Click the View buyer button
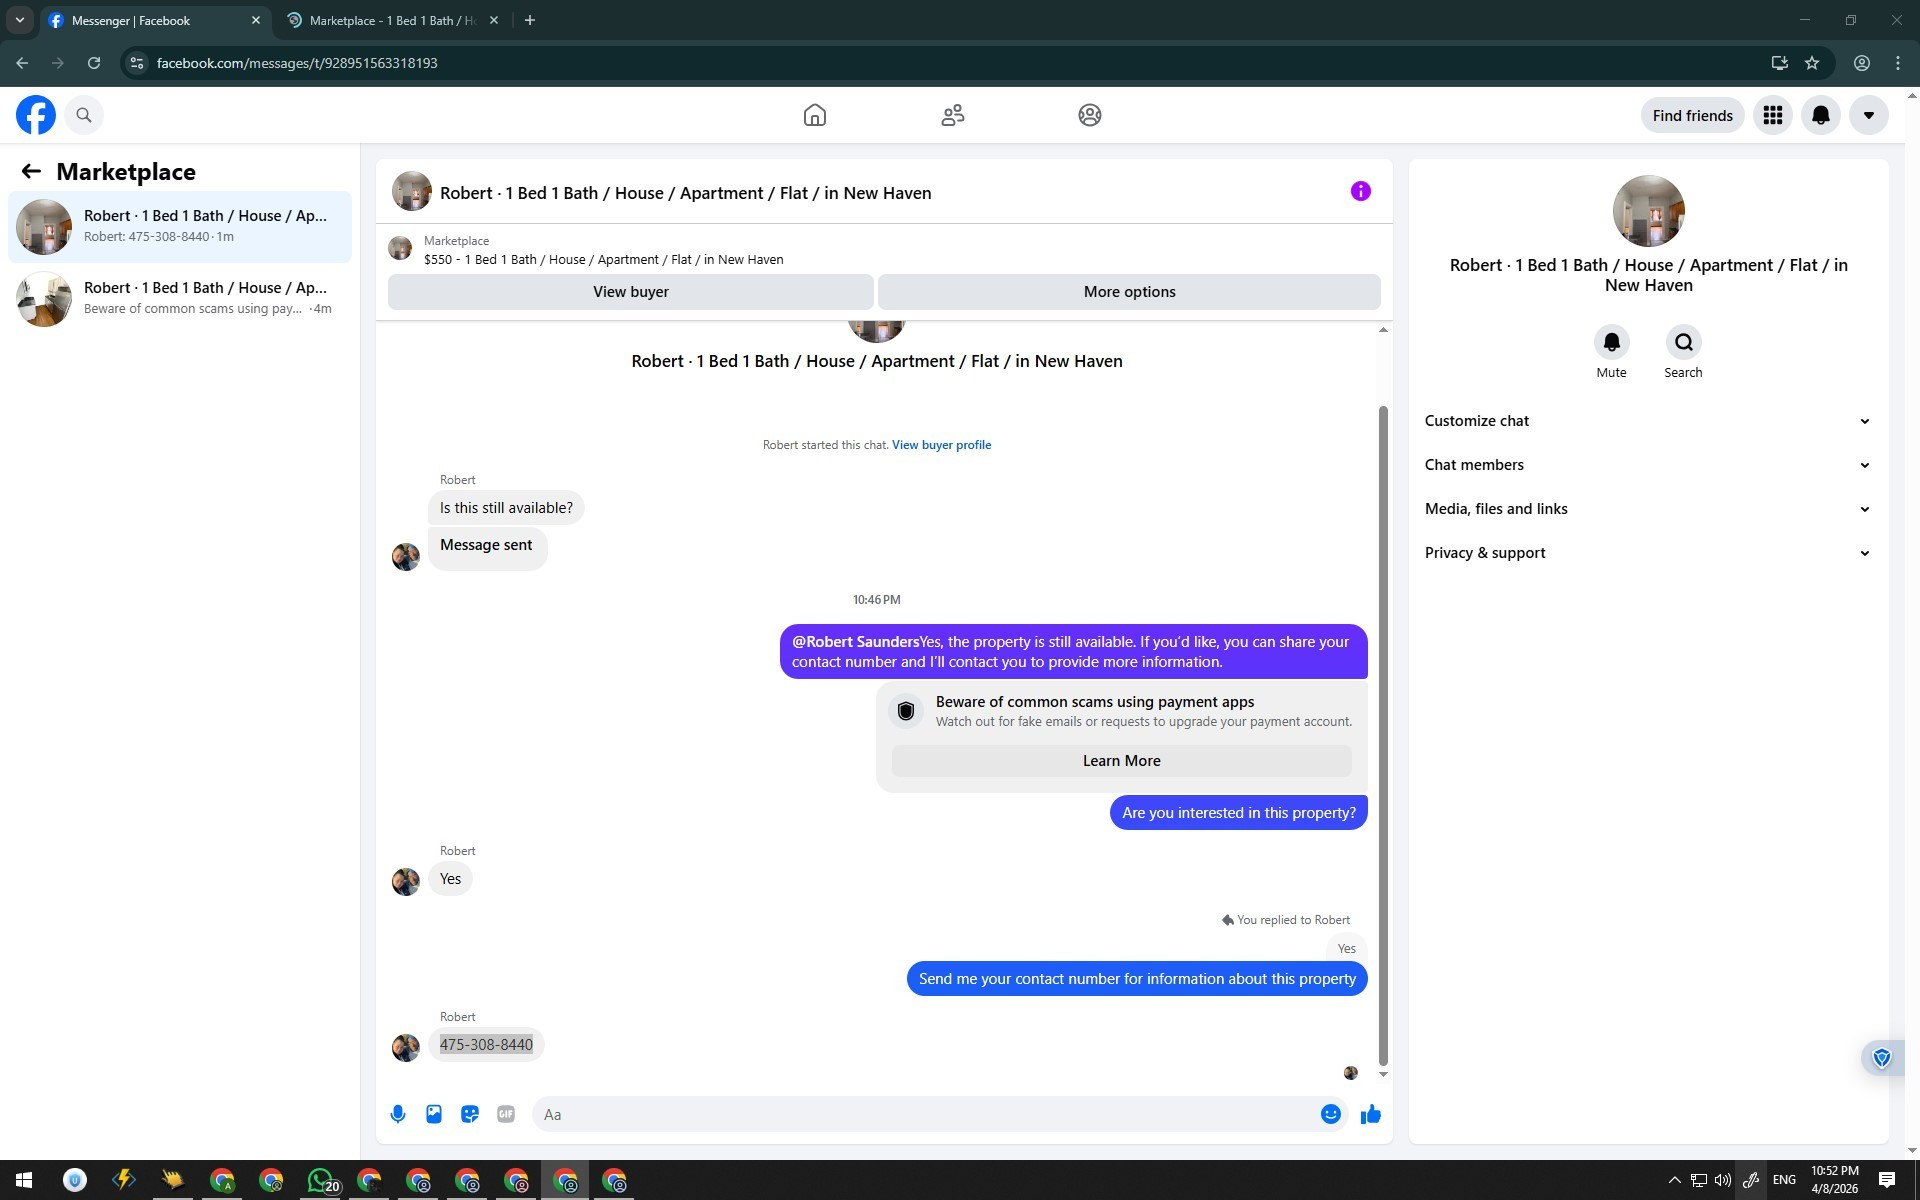The image size is (1920, 1200). pos(630,292)
